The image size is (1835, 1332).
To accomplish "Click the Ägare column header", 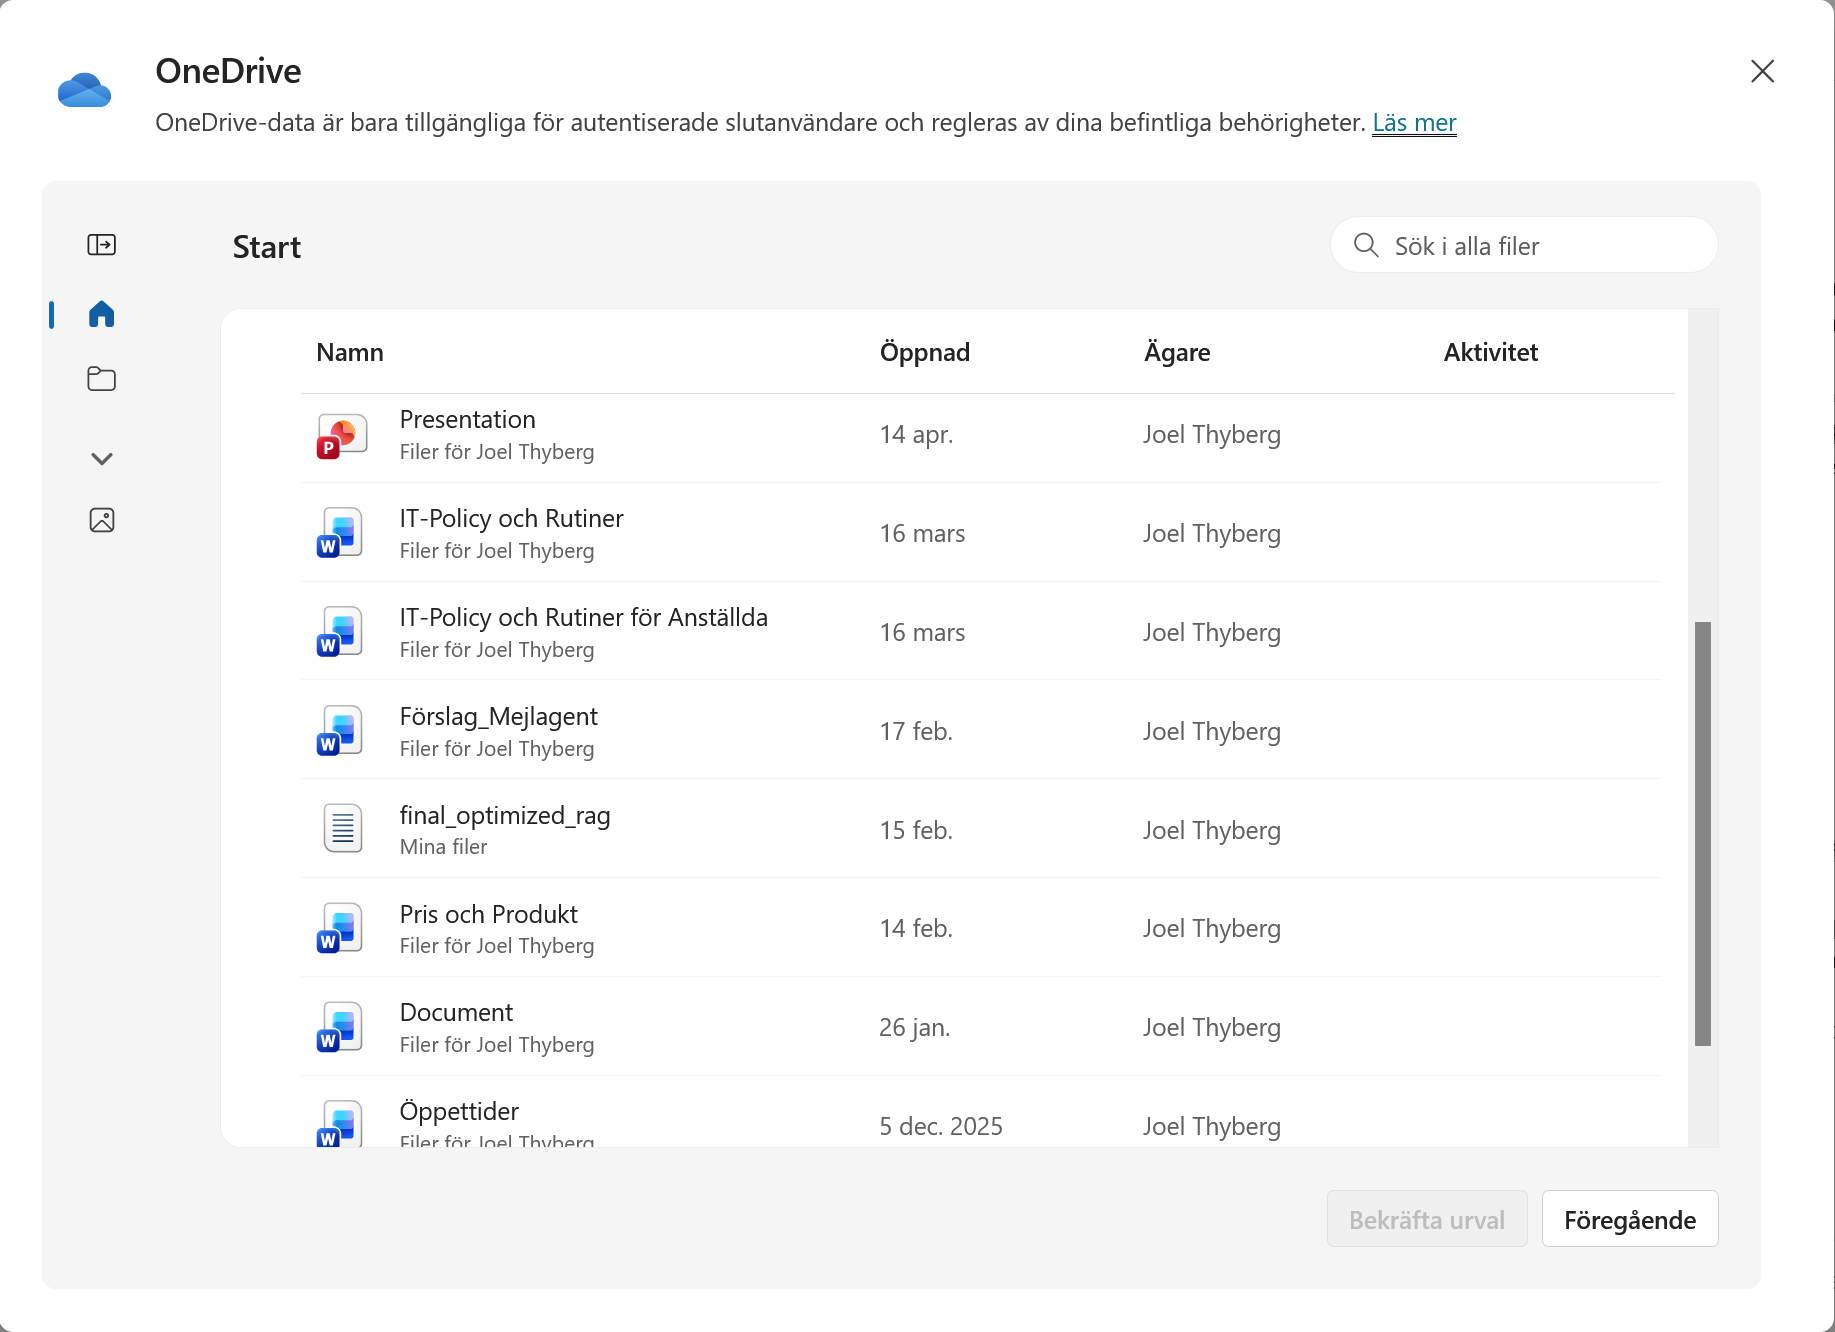I will (1177, 352).
